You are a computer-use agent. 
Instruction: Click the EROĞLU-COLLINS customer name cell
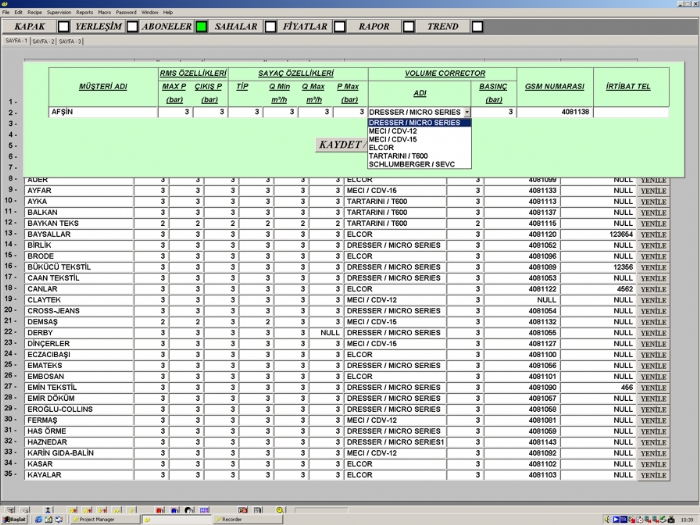coord(79,409)
